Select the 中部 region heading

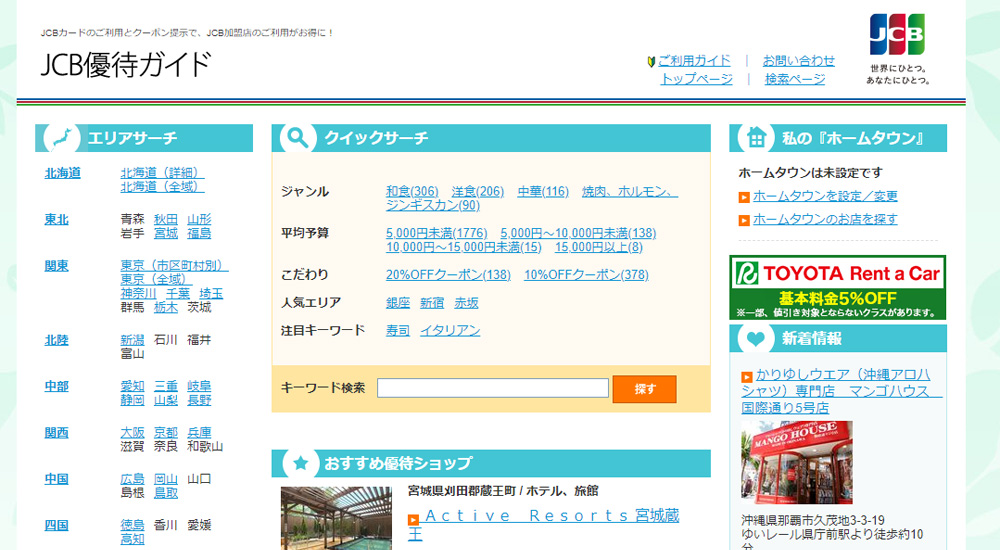[x=56, y=386]
